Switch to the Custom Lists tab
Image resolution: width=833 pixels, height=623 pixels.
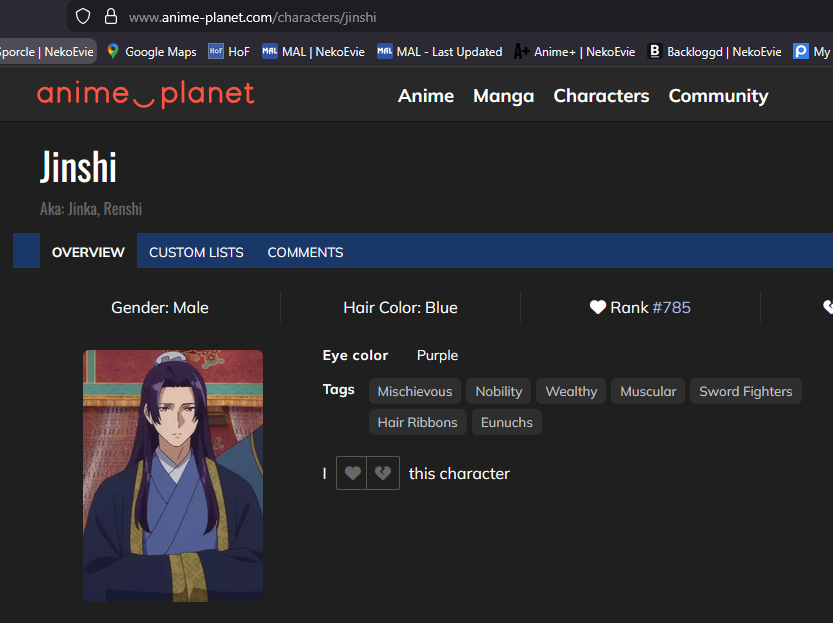click(x=196, y=252)
